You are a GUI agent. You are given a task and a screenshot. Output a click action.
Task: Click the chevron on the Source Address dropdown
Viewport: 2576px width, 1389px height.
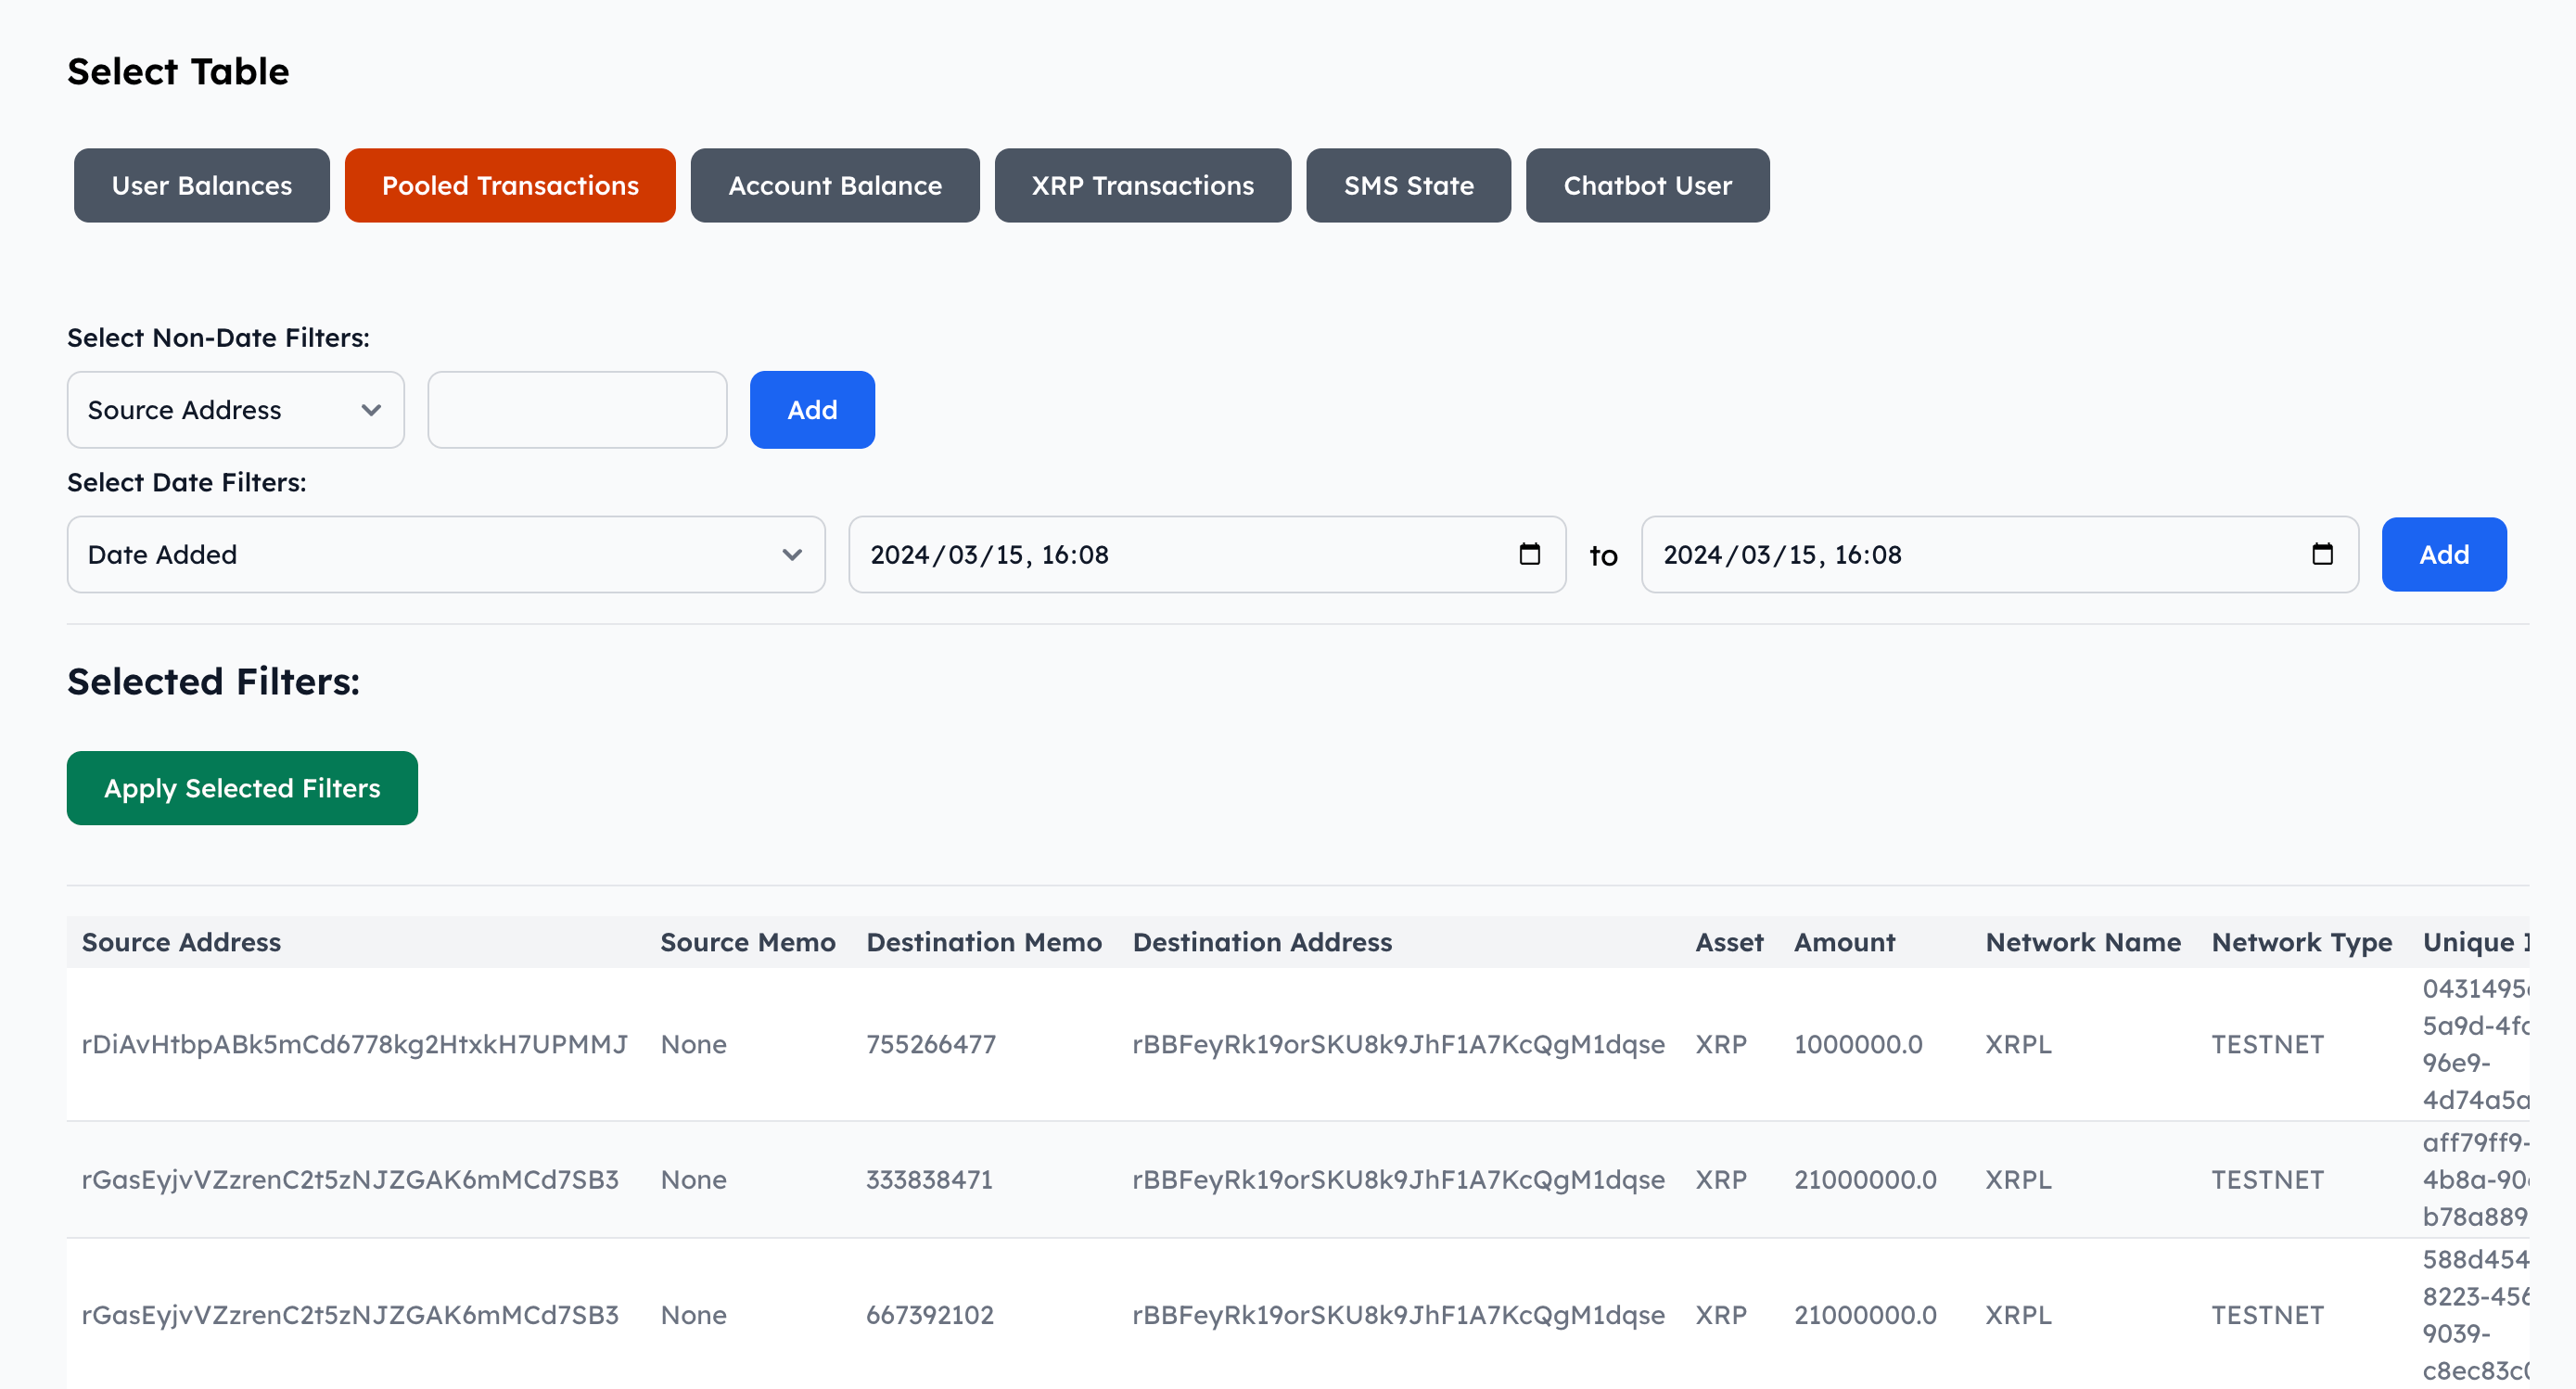click(x=371, y=409)
